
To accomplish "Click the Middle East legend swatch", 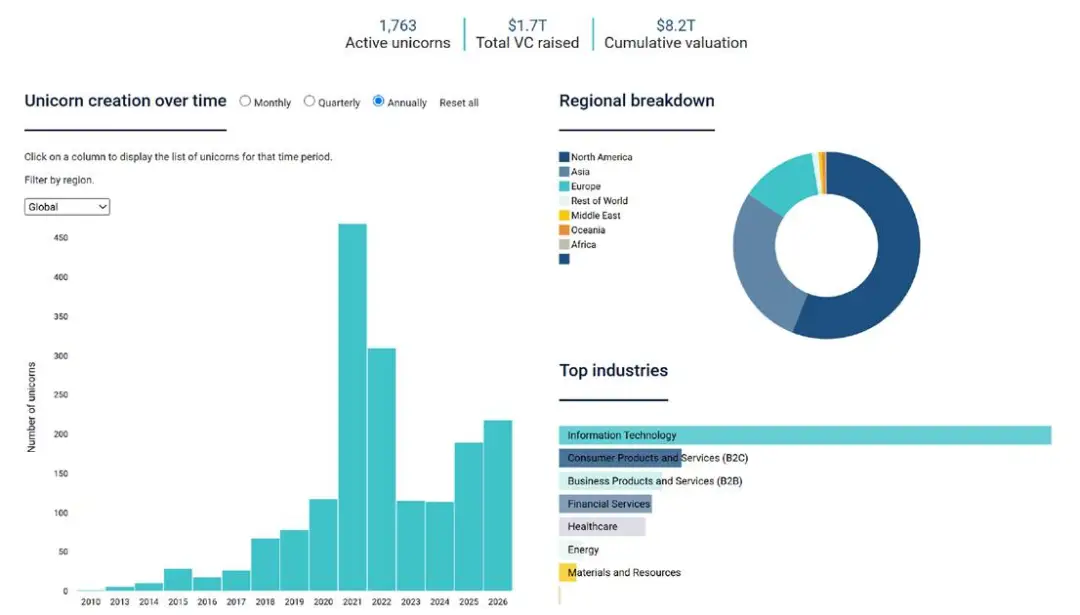I will coord(564,216).
